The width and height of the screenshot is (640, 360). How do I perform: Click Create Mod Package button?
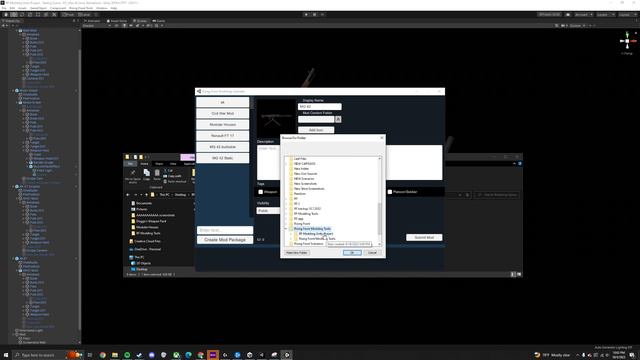click(225, 240)
